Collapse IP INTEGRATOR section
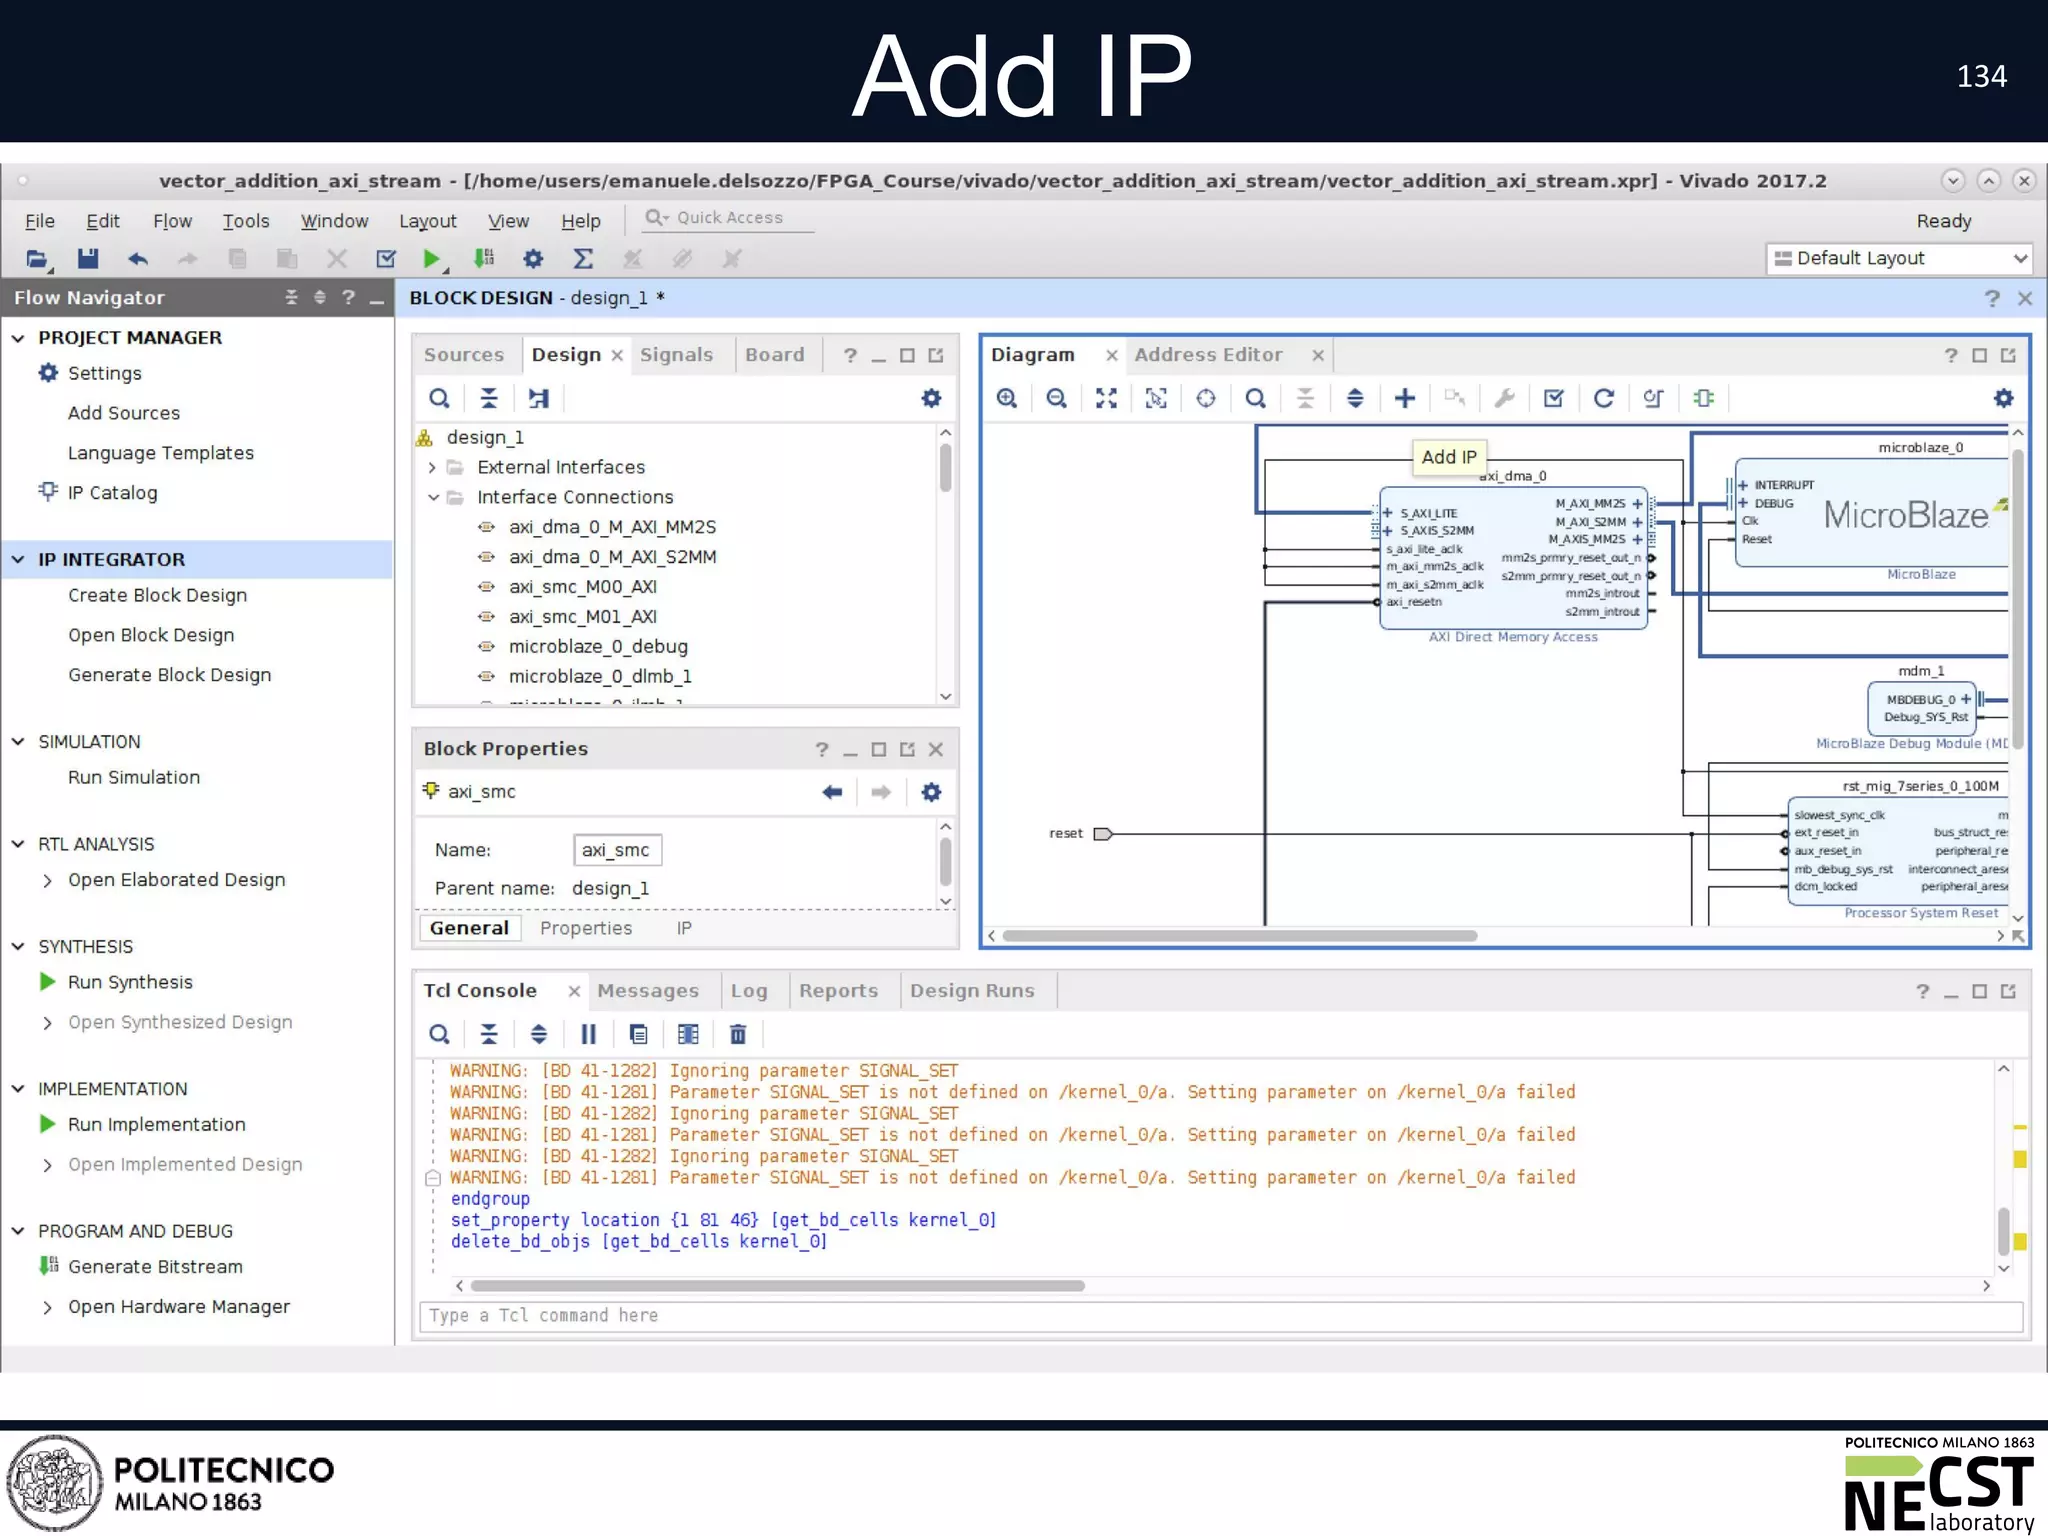 [x=18, y=560]
